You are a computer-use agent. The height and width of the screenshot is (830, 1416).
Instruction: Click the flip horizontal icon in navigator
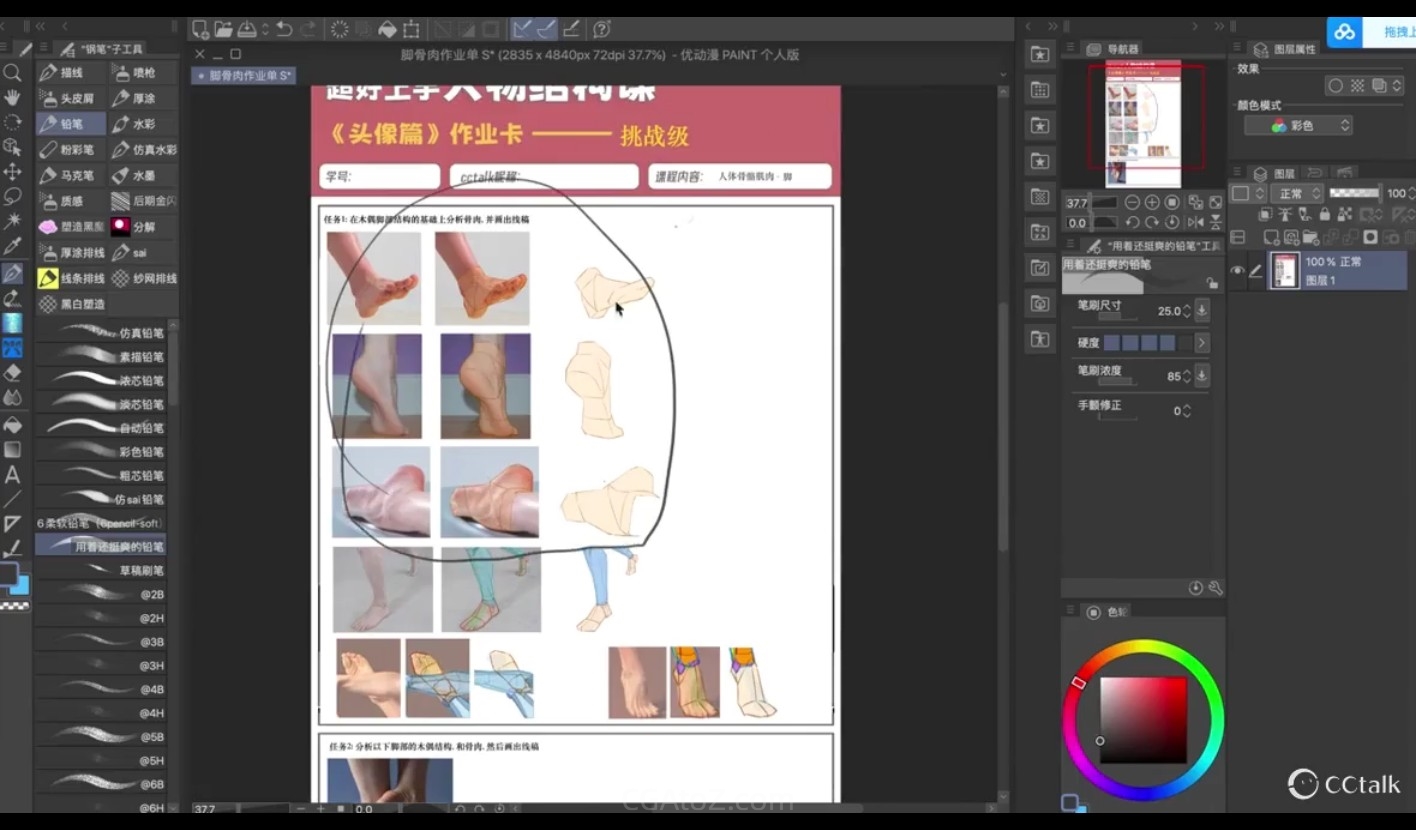point(1195,222)
